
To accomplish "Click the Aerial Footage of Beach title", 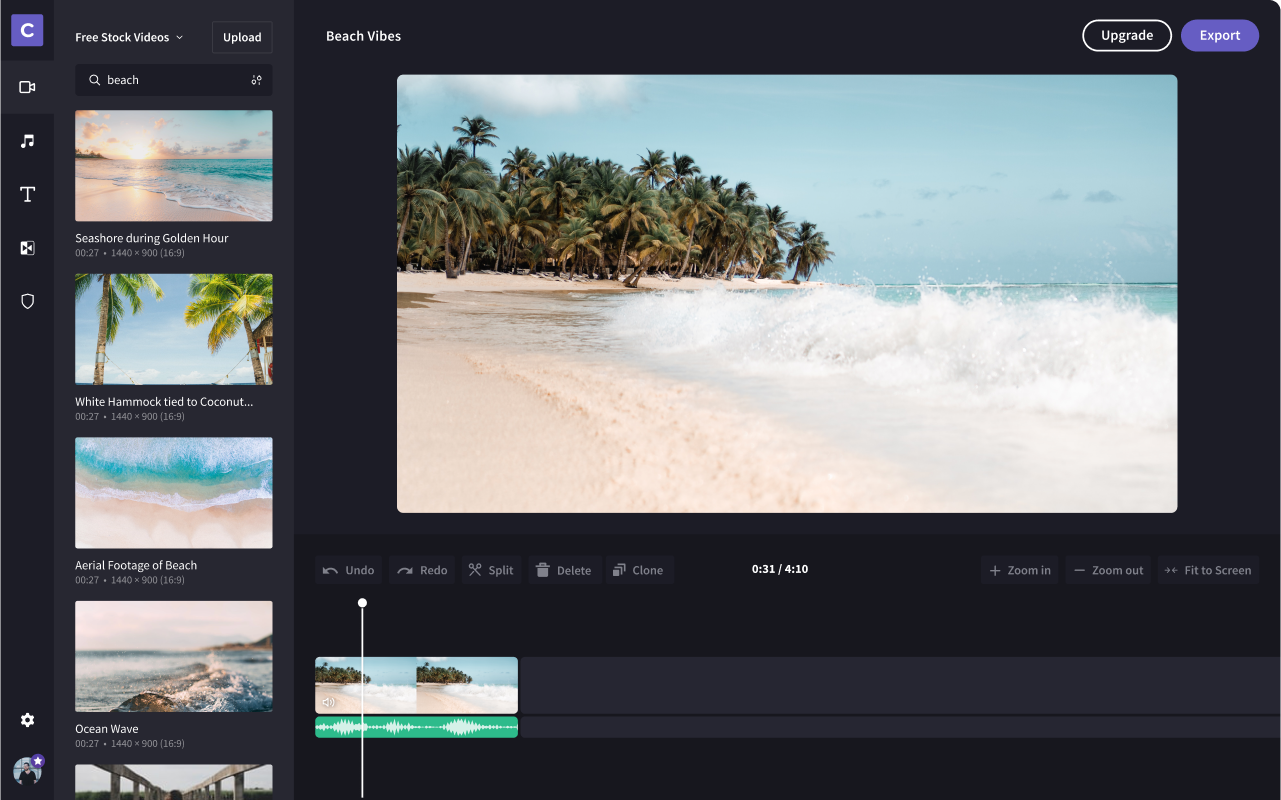I will point(136,565).
